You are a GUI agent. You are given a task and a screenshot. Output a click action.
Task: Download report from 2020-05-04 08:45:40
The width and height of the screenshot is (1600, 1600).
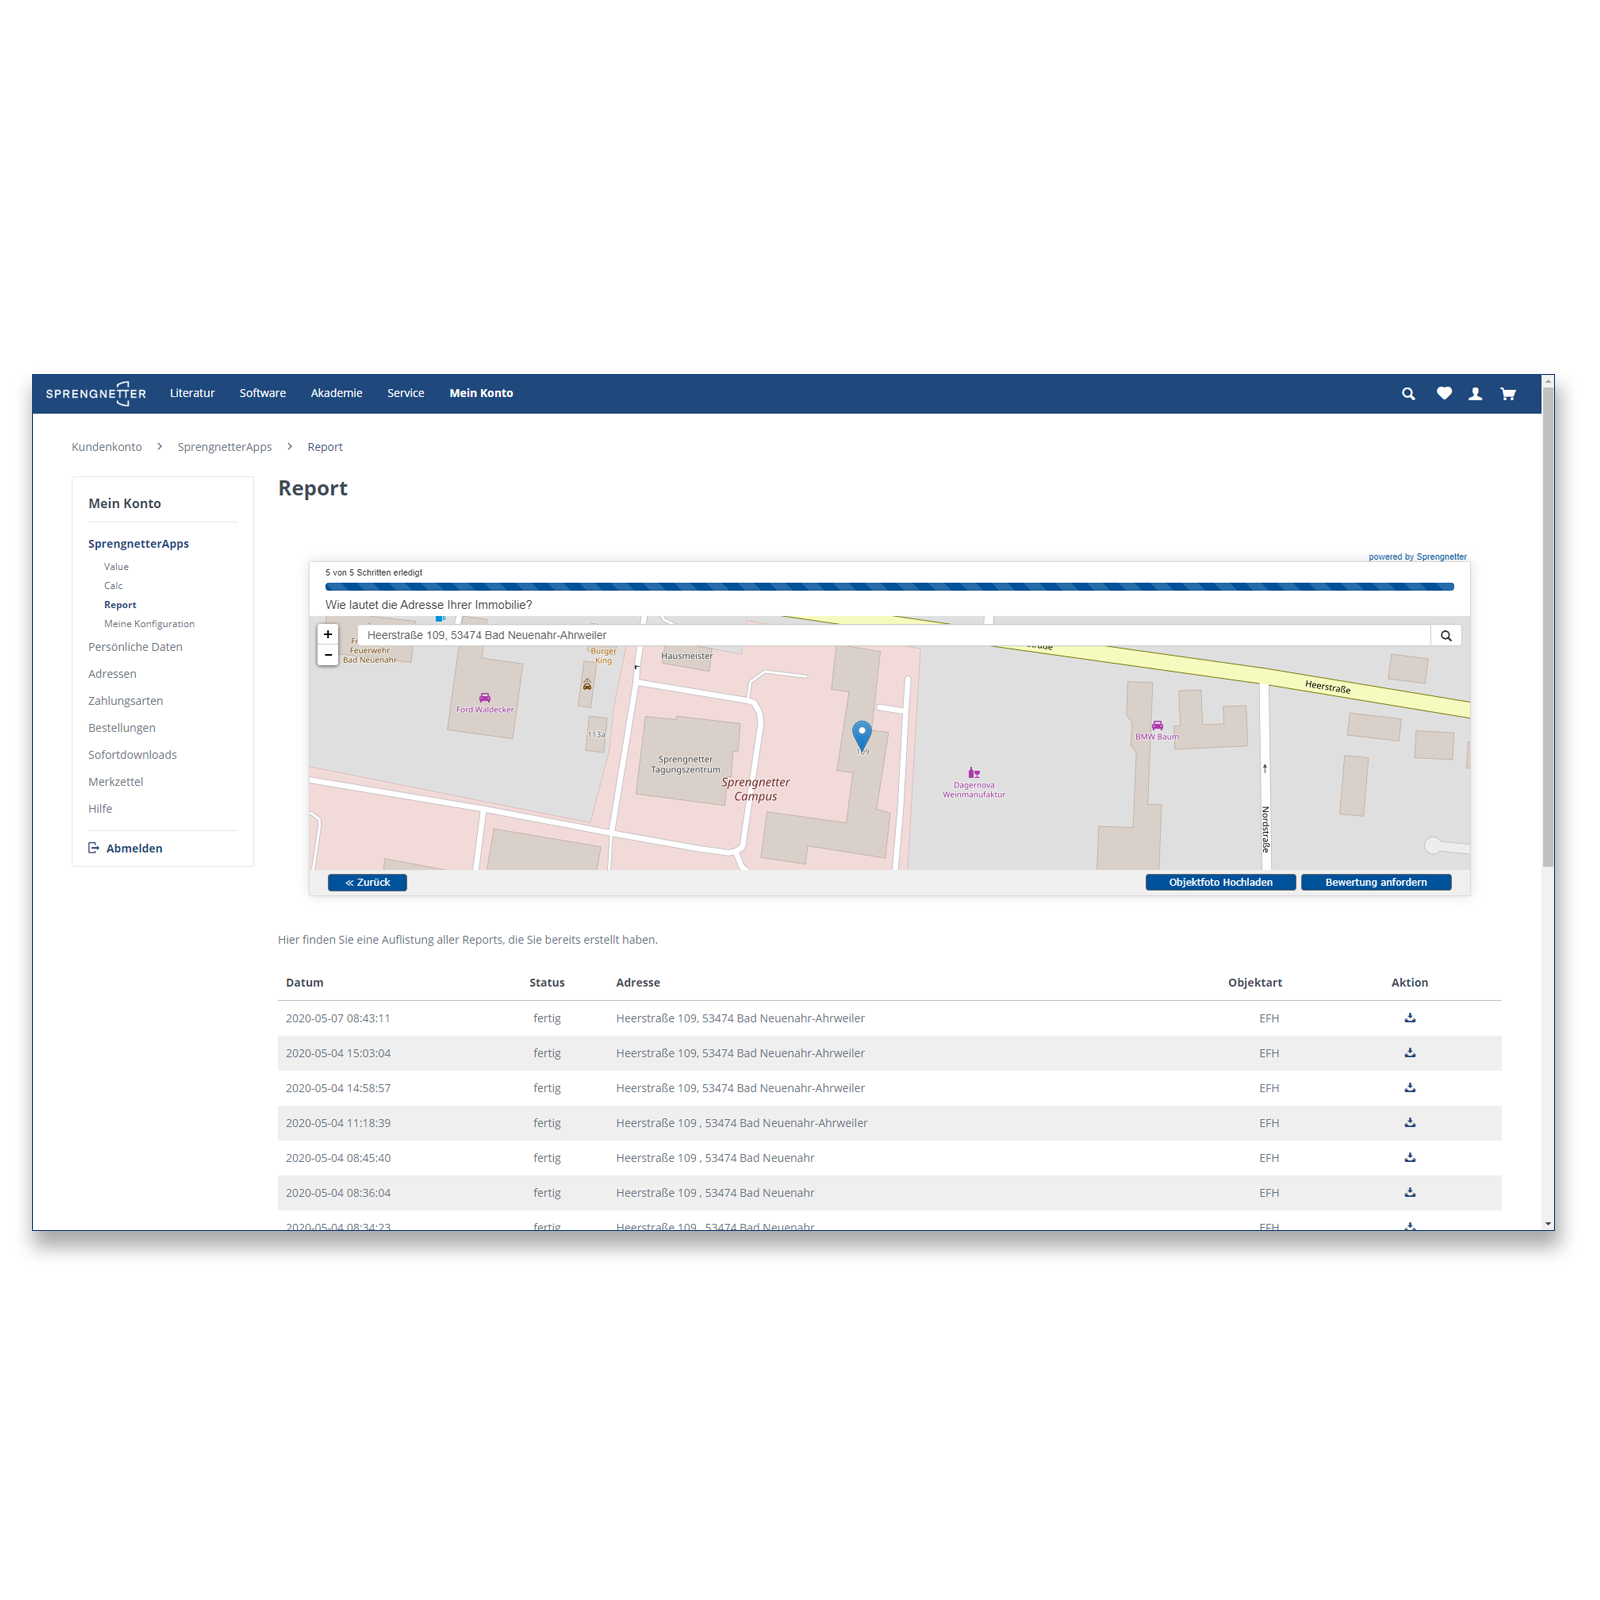point(1410,1158)
